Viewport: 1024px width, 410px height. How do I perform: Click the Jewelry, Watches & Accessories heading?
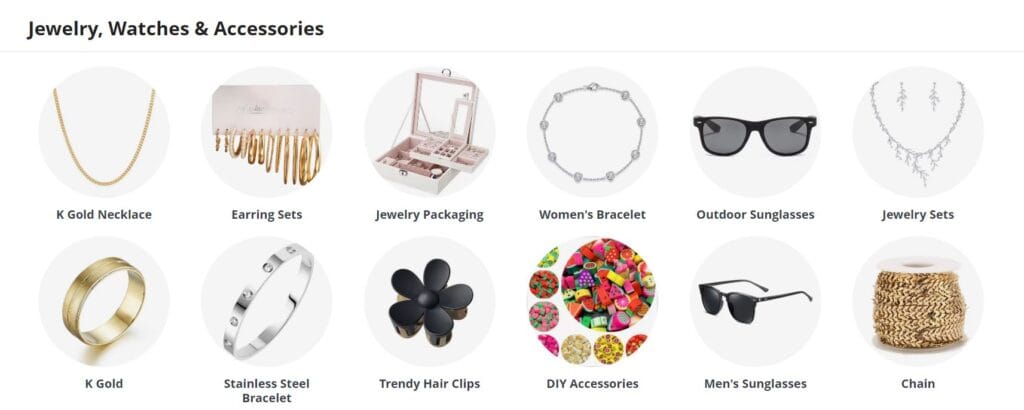pos(176,29)
